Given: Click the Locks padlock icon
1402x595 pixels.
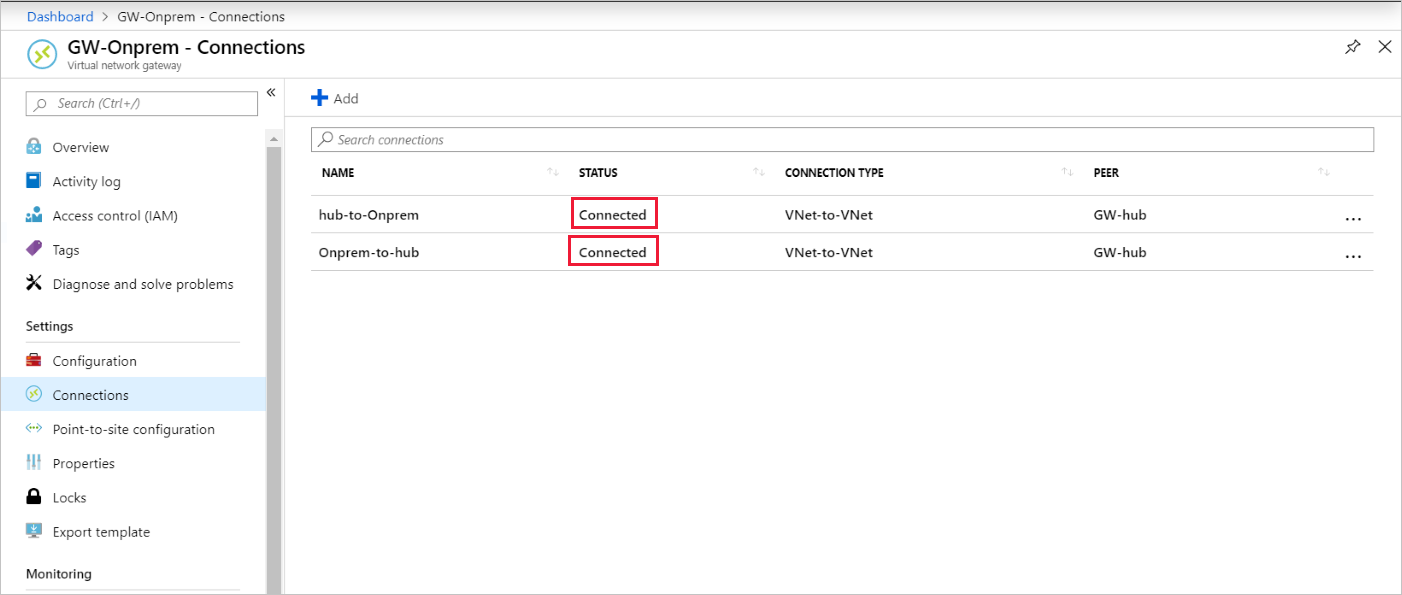Looking at the screenshot, I should 34,497.
